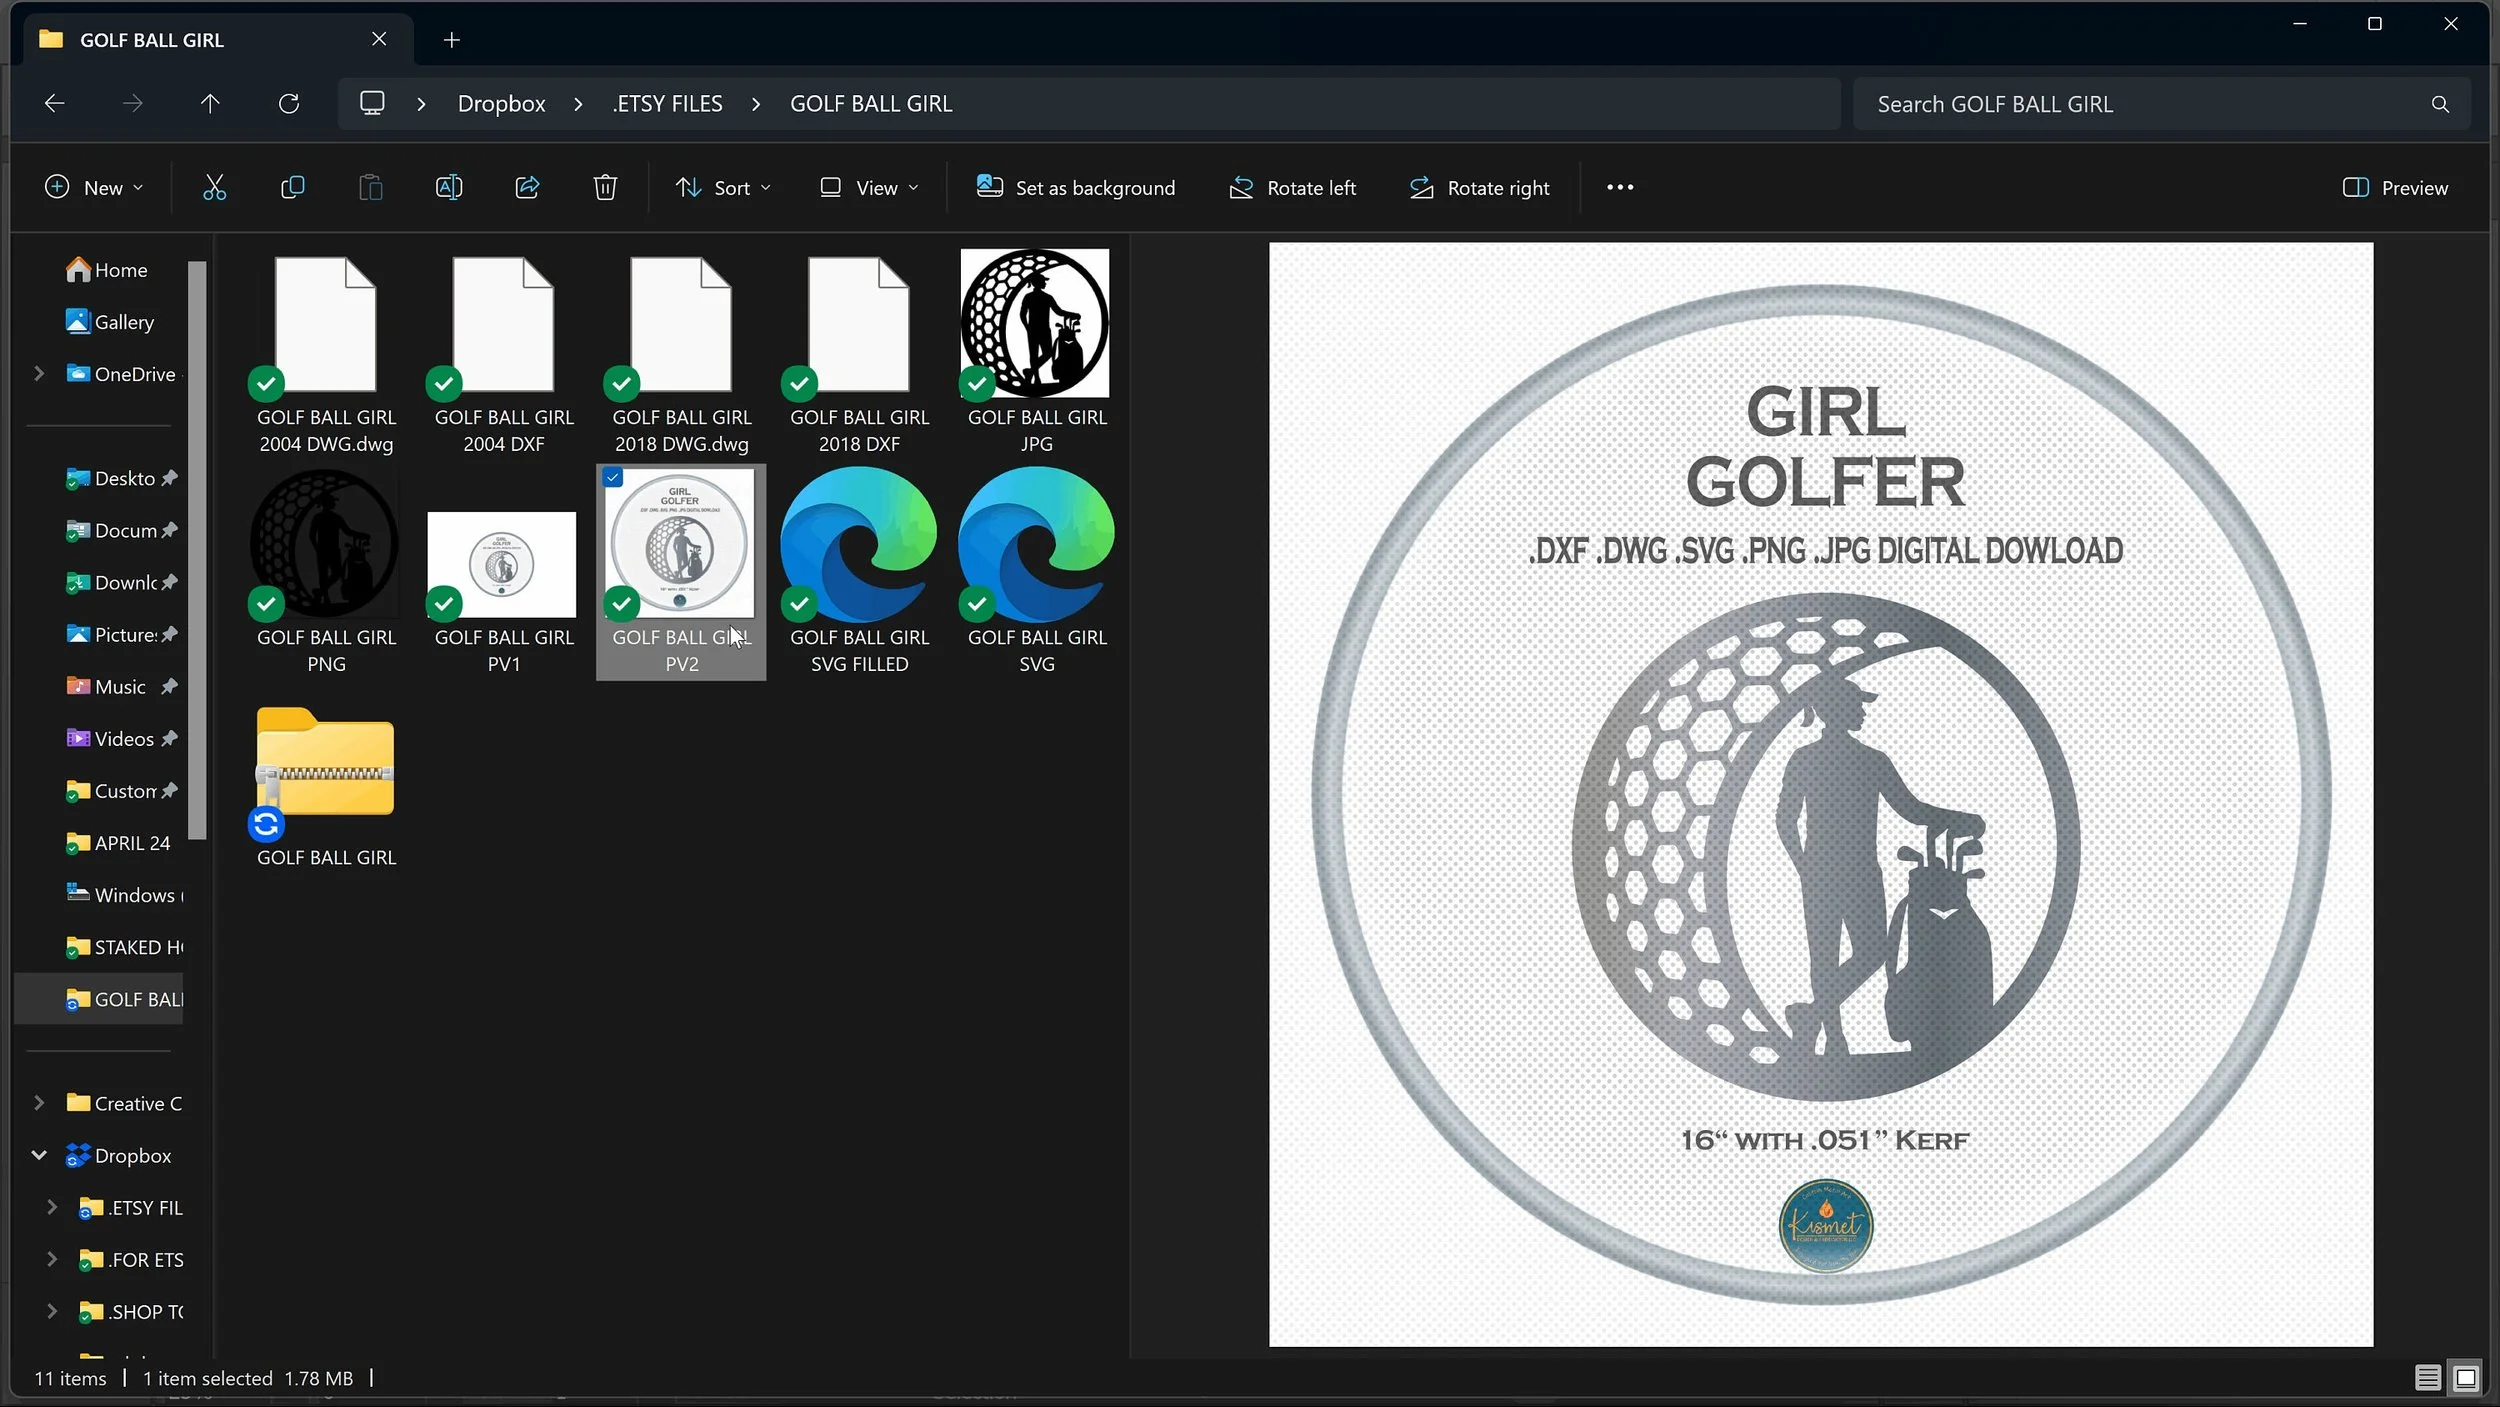Open the Desktop quick access folder

[120, 478]
